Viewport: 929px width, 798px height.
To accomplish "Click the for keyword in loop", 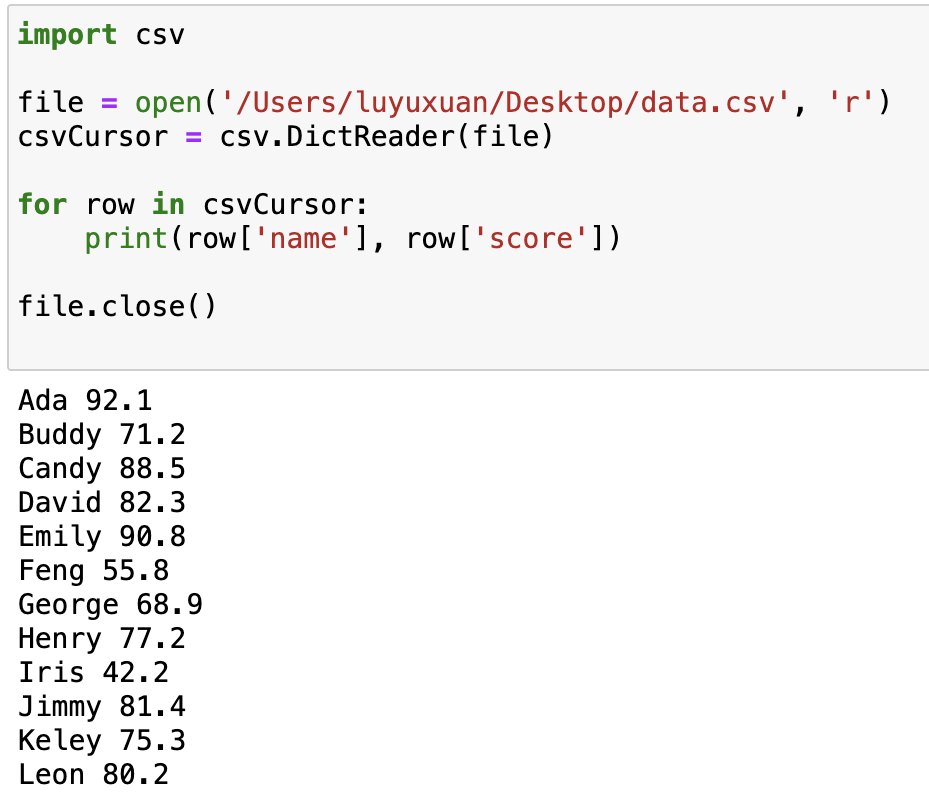I will tap(42, 204).
